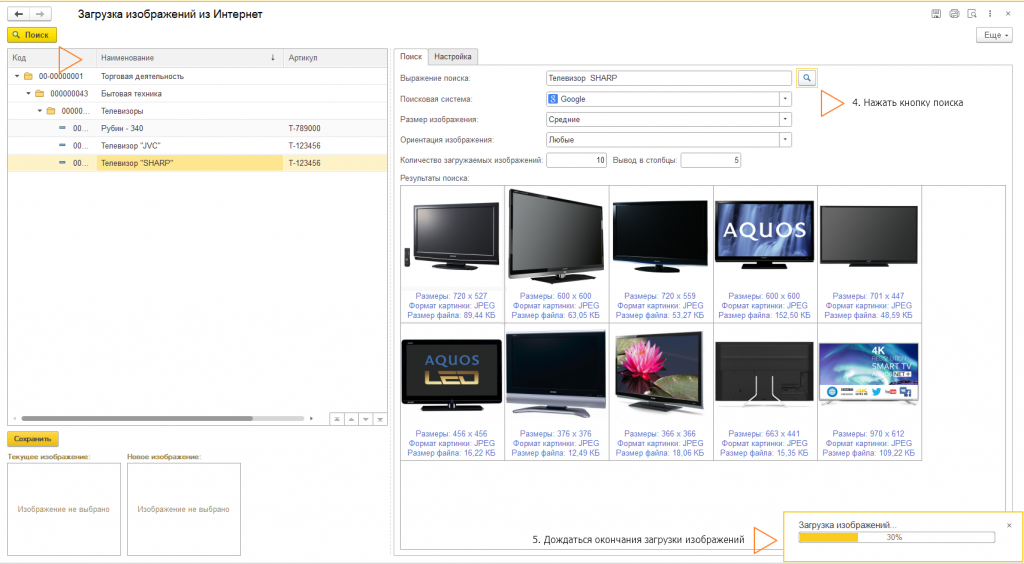The image size is (1024, 564).
Task: Dismiss the image loading progress notification
Action: click(1008, 525)
